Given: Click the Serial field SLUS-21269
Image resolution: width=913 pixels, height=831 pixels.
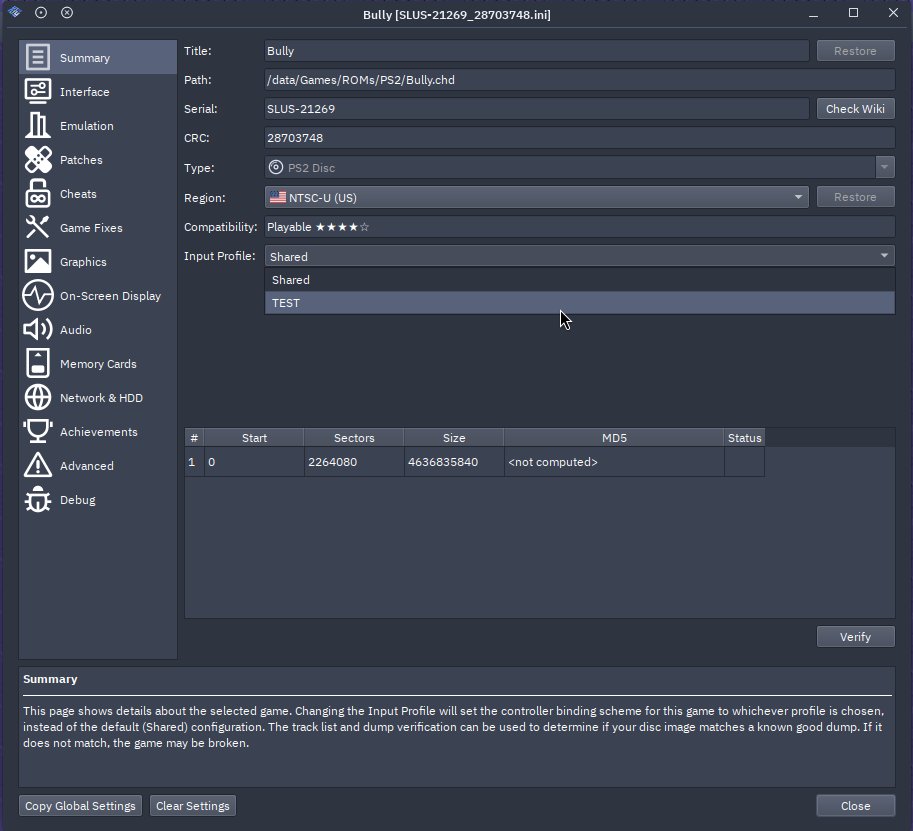Looking at the screenshot, I should click(536, 109).
